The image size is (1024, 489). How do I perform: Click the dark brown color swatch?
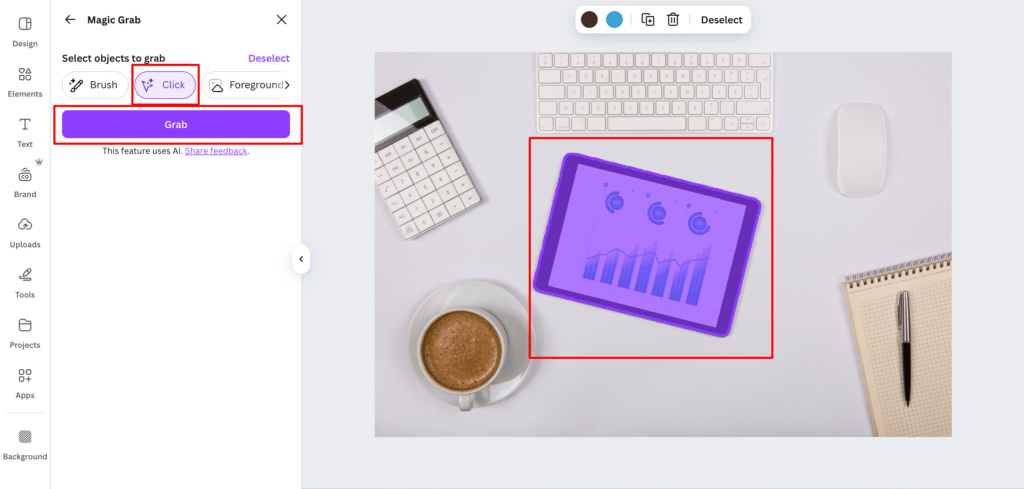[589, 20]
